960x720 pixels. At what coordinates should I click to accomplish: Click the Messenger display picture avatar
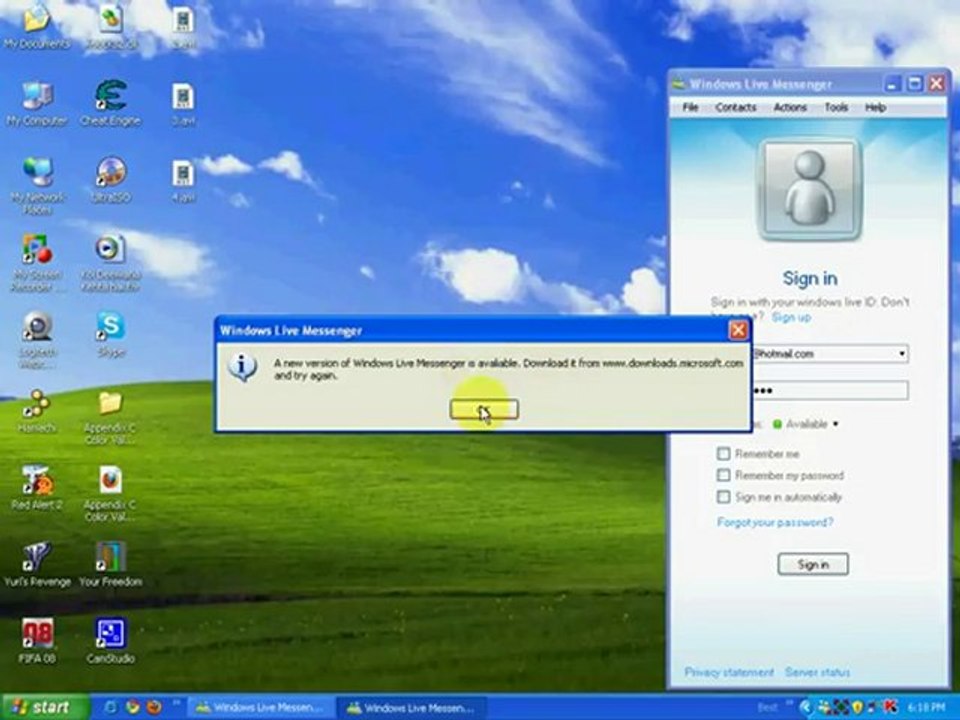tap(809, 190)
